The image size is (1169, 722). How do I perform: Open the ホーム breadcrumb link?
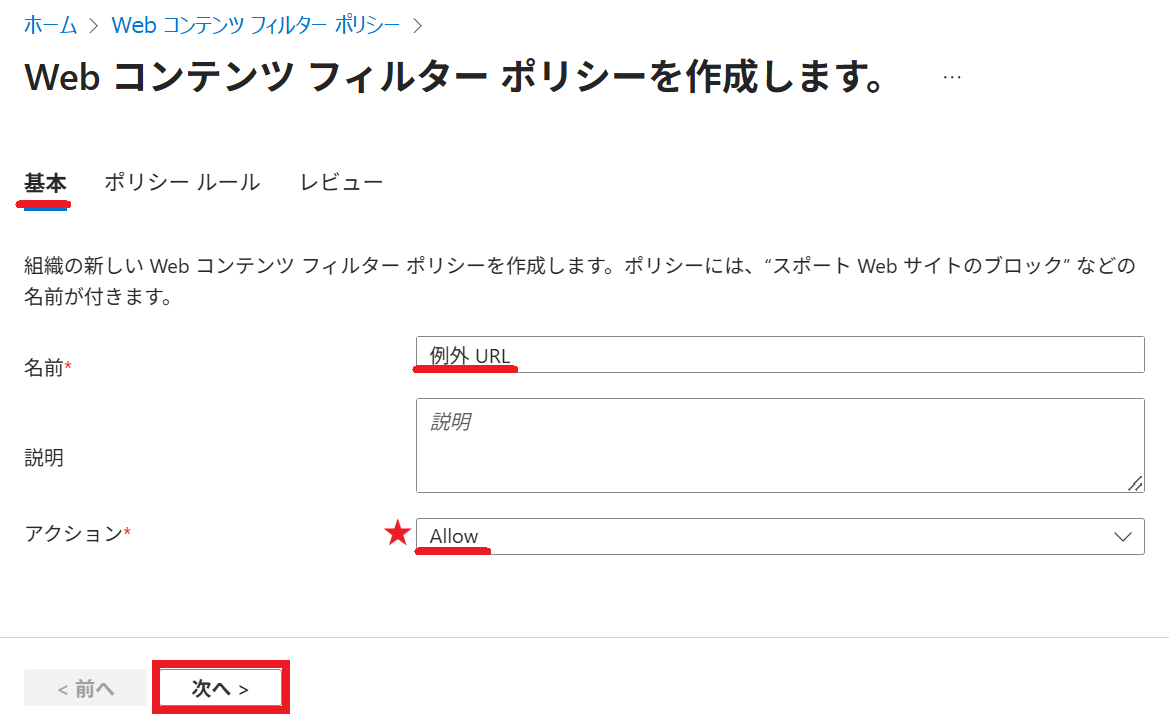50,25
